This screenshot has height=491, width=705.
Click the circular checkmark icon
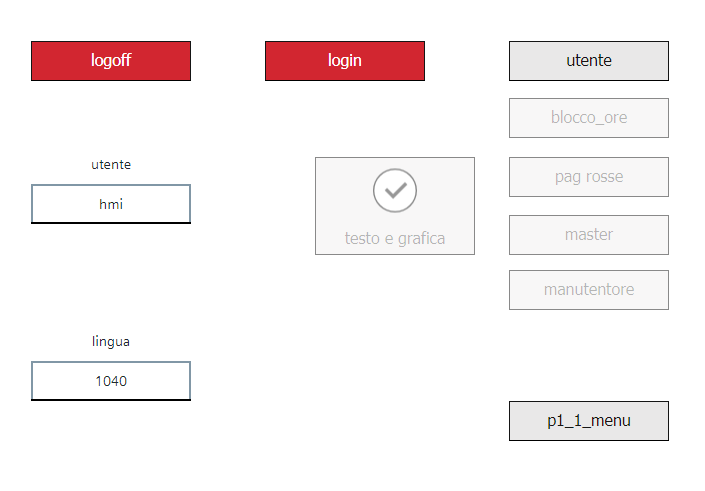pos(395,190)
